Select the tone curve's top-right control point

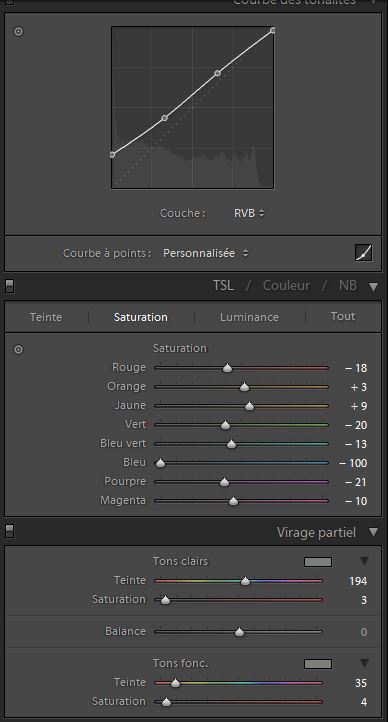coord(273,30)
